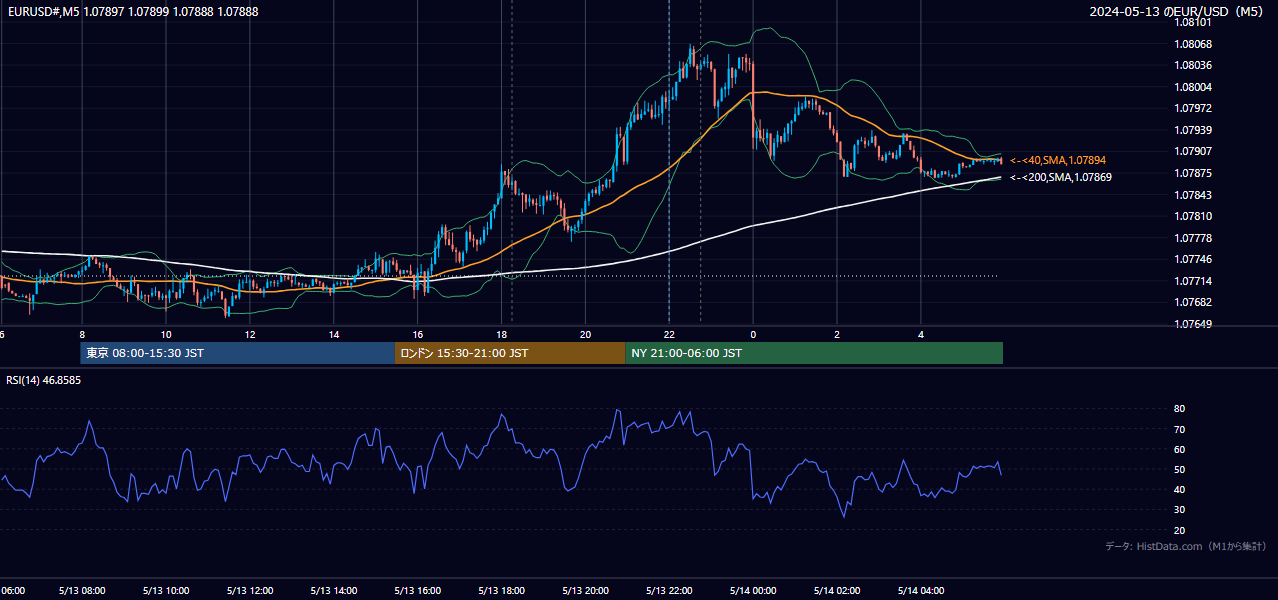Click the 5/13 10:00 bottom date label
1278x600 pixels.
(x=166, y=591)
